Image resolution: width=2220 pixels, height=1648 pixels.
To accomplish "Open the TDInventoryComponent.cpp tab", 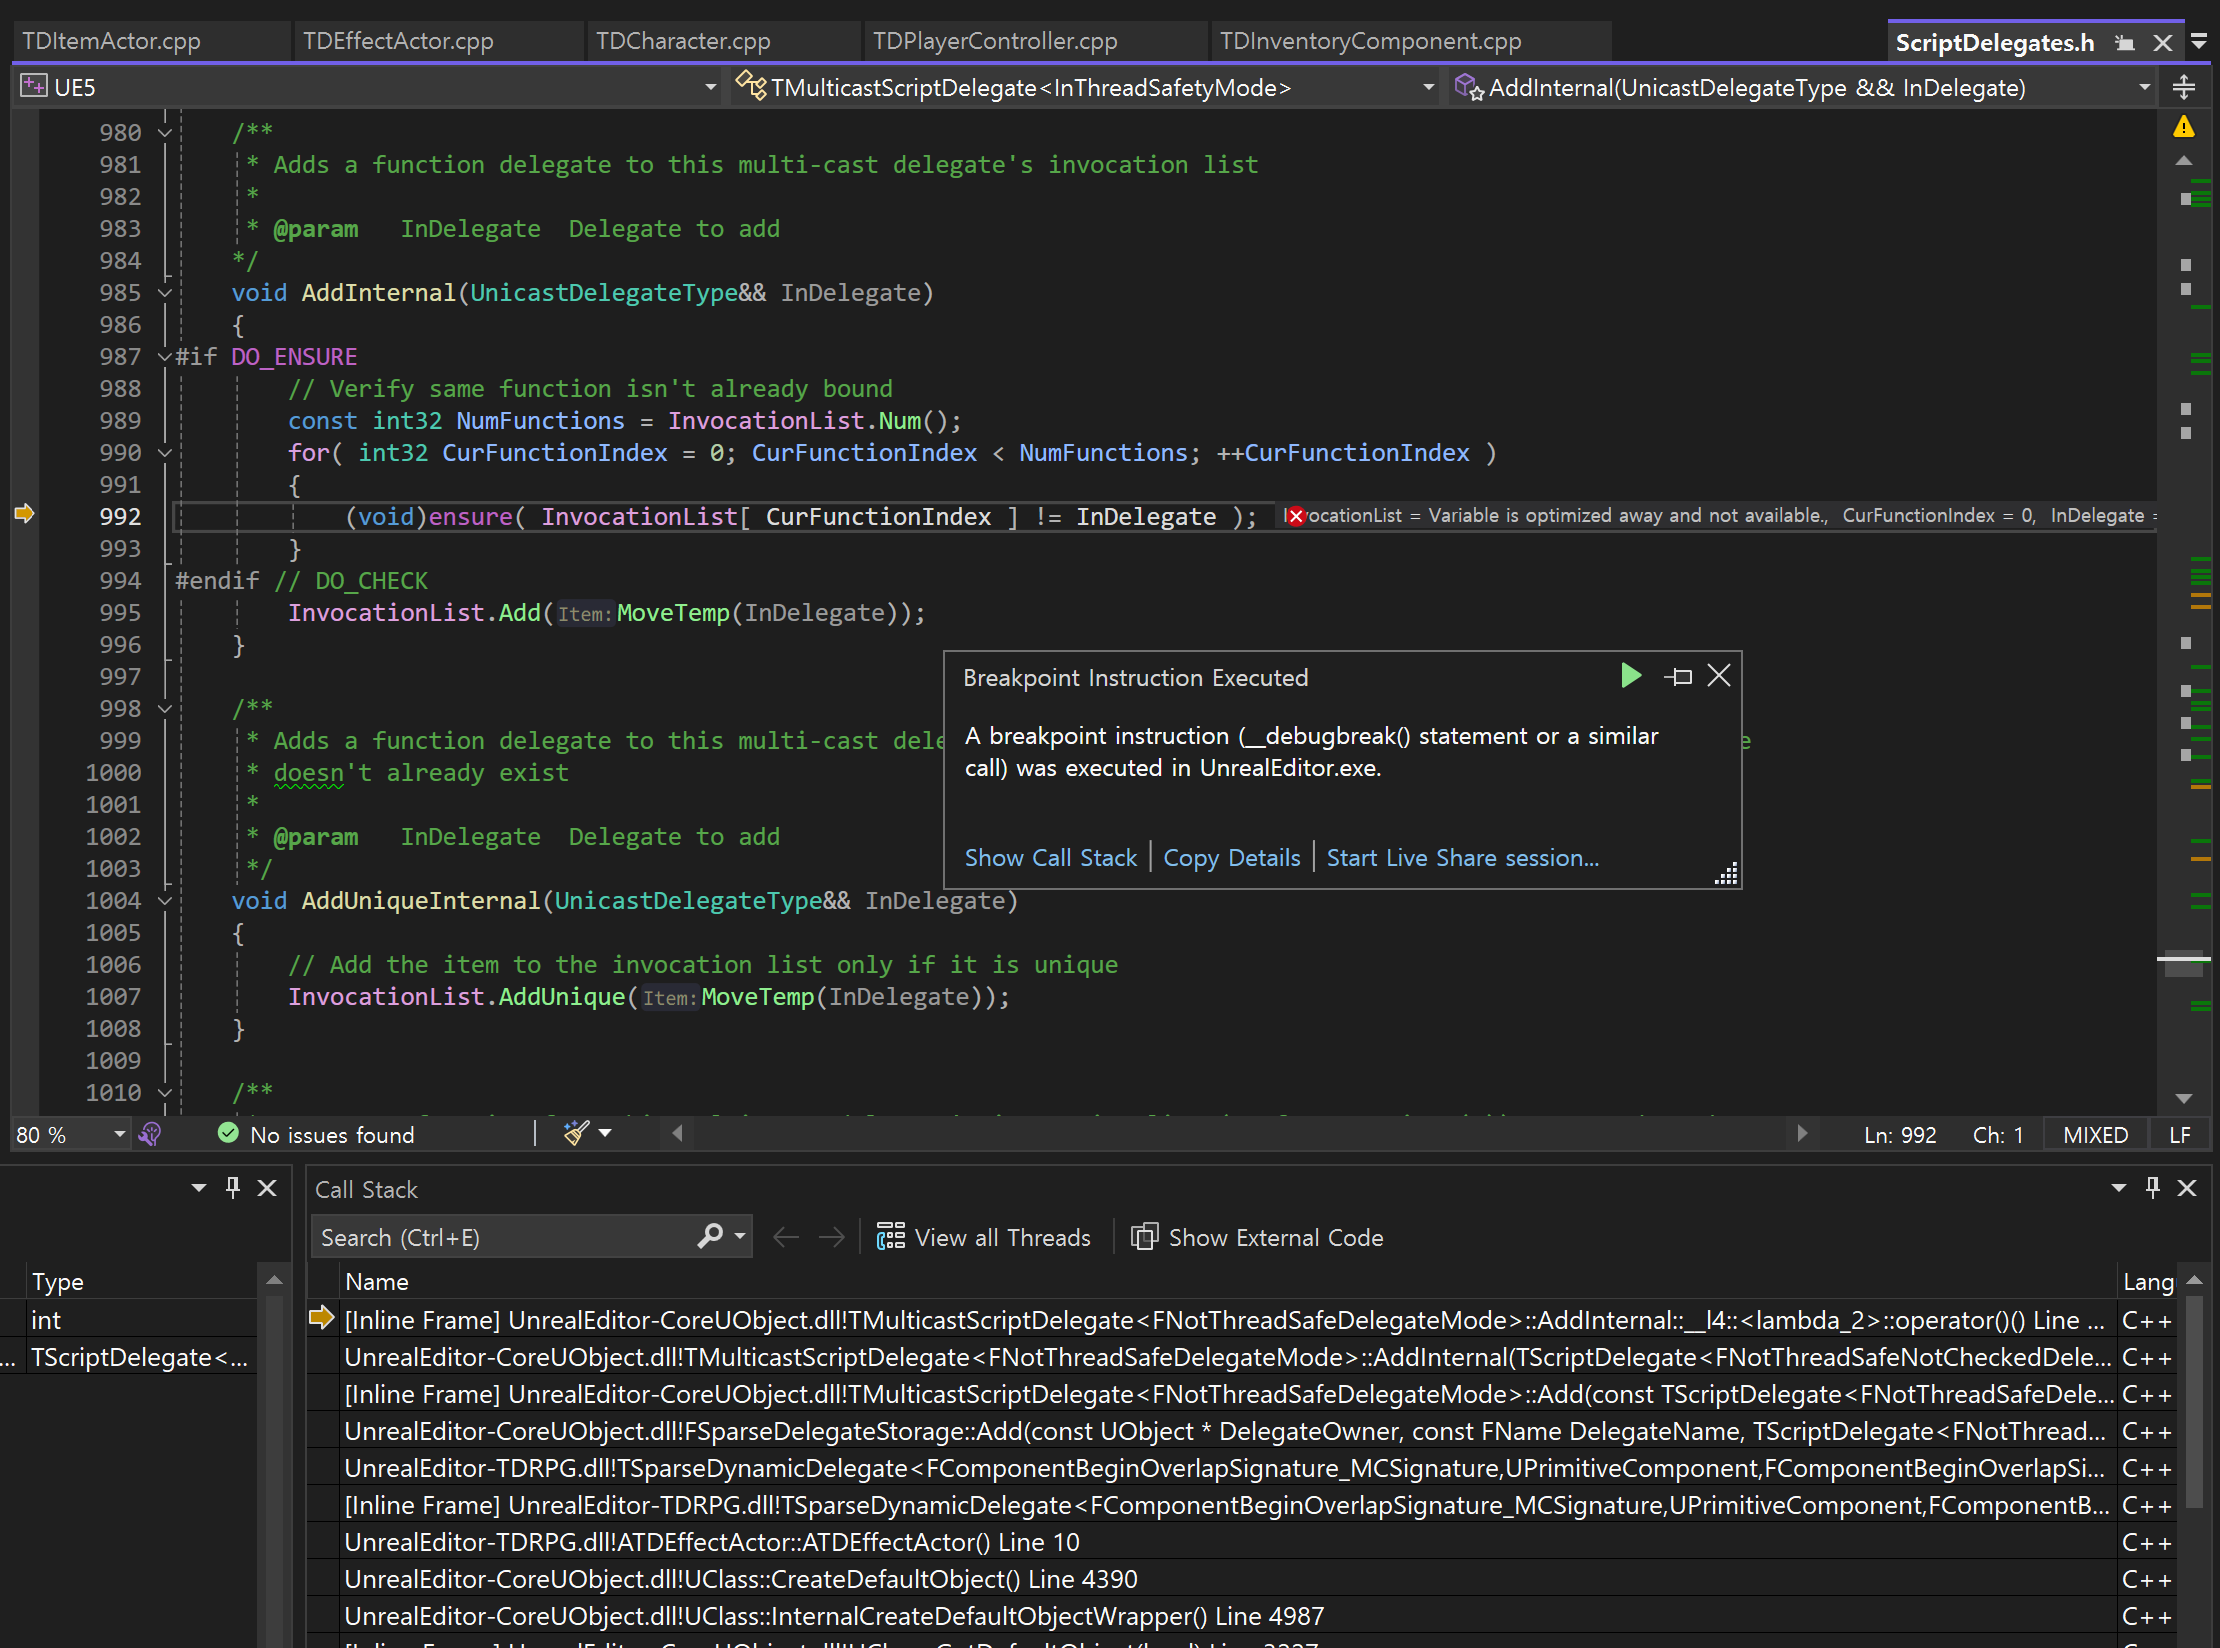I will [1370, 41].
